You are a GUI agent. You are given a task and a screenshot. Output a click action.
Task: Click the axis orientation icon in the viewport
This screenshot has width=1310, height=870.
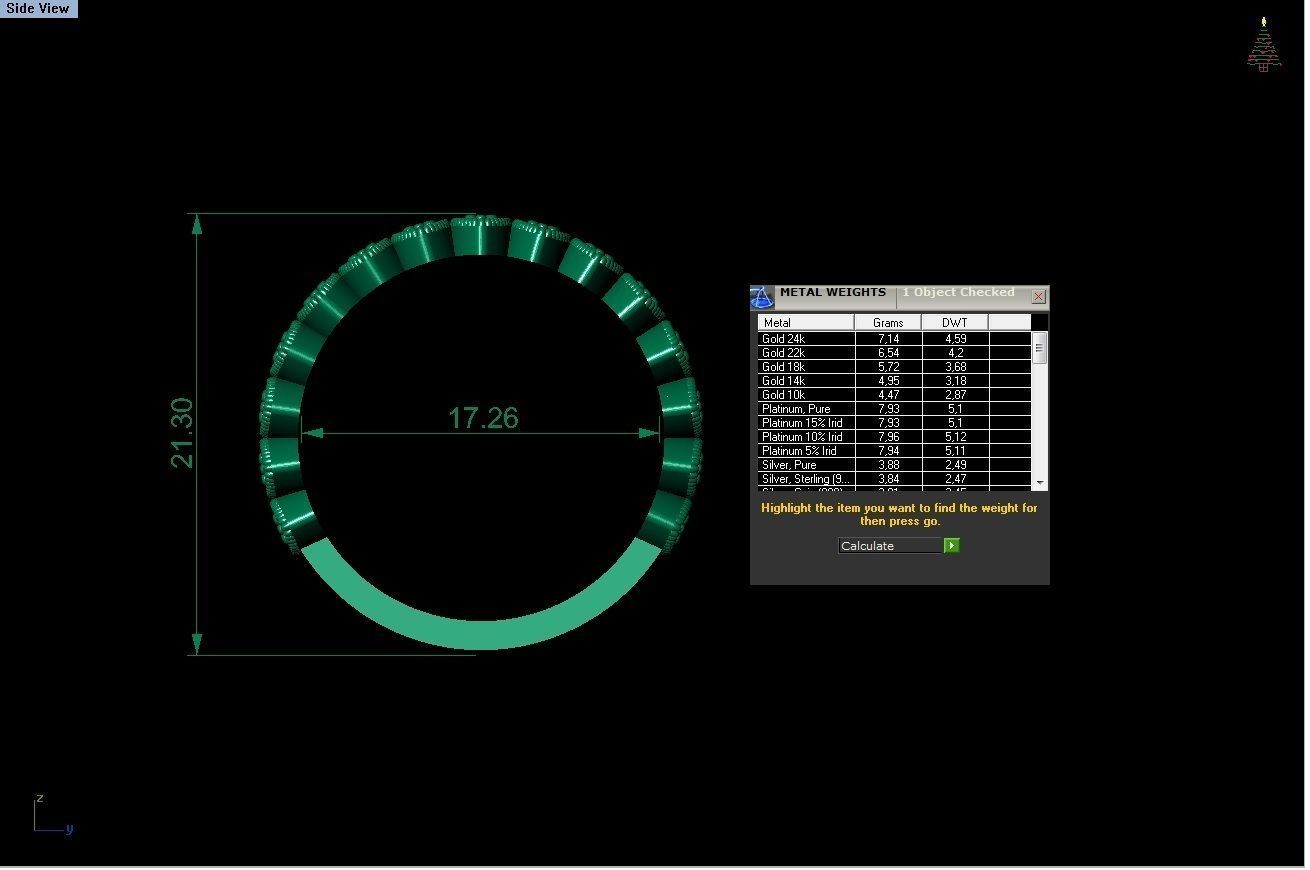click(x=52, y=815)
